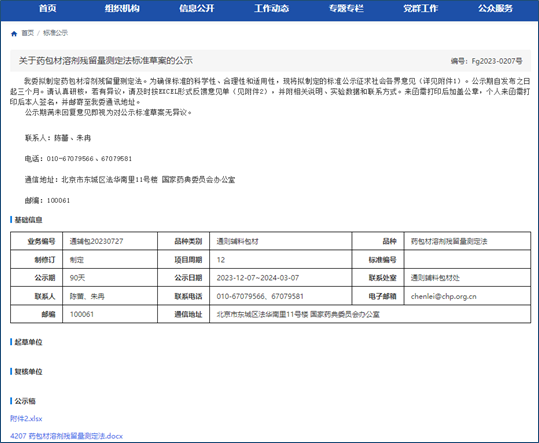Select the 基础信息 section heading
Image resolution: width=539 pixels, height=443 pixels.
[28, 220]
